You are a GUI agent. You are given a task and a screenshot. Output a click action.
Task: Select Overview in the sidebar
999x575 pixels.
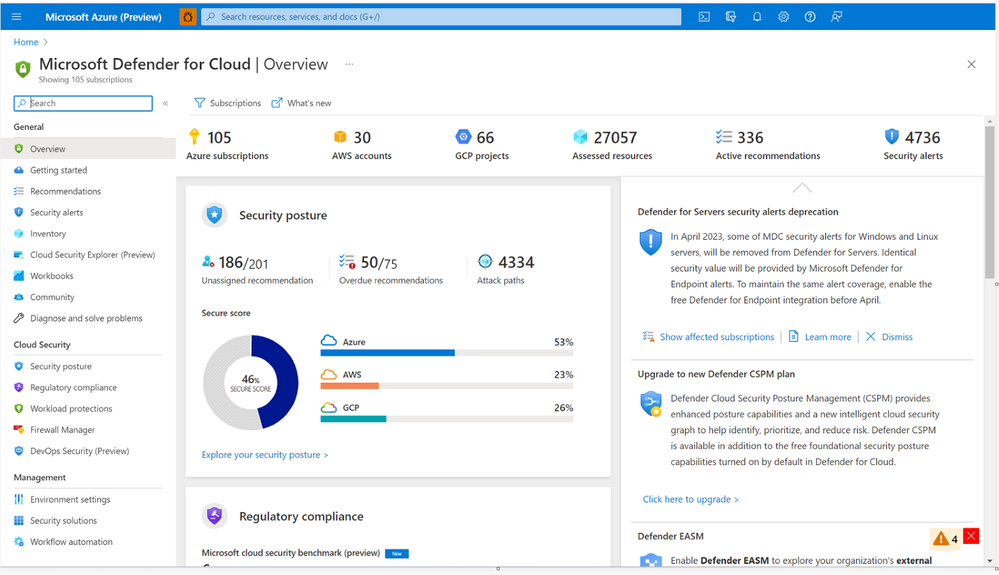pyautogui.click(x=88, y=149)
